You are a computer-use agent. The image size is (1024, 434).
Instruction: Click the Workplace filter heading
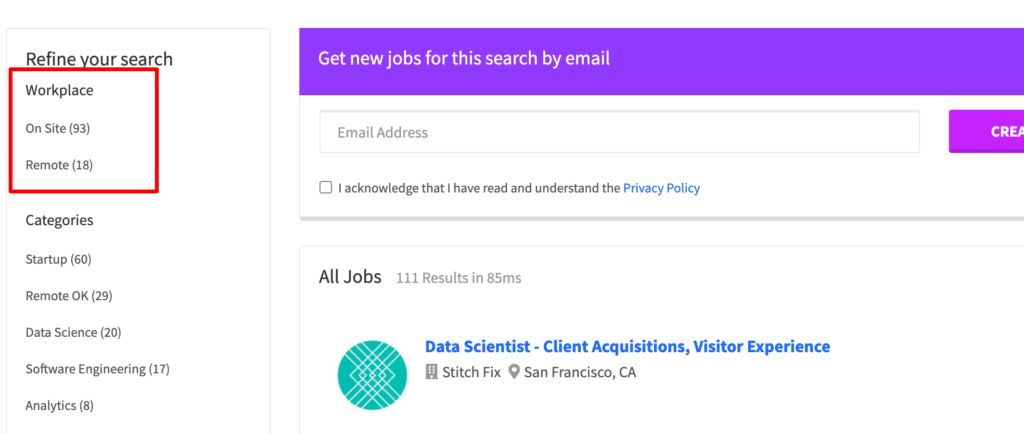(59, 91)
